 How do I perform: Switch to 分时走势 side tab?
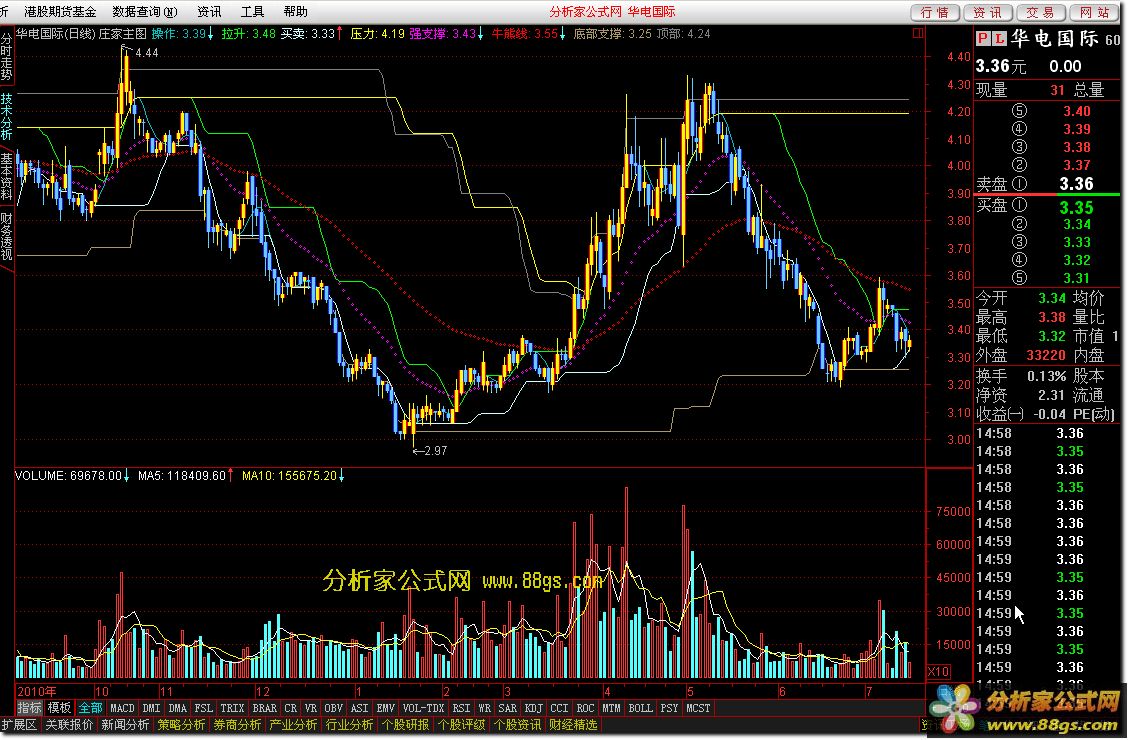[6, 58]
